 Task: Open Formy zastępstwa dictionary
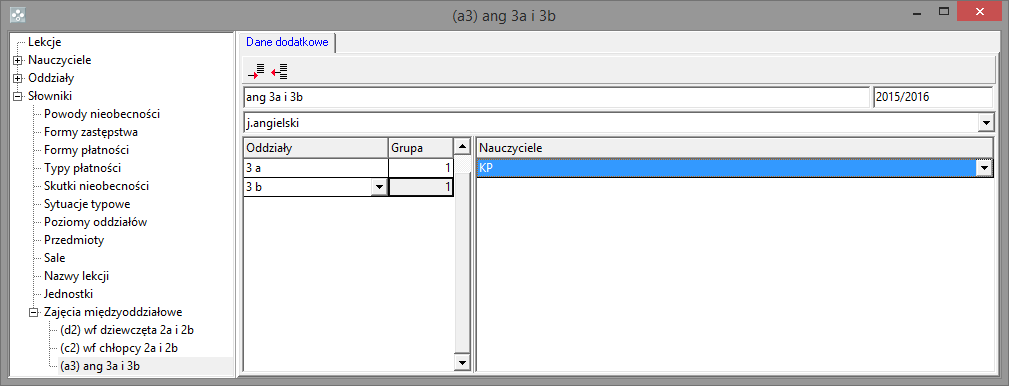[x=91, y=133]
